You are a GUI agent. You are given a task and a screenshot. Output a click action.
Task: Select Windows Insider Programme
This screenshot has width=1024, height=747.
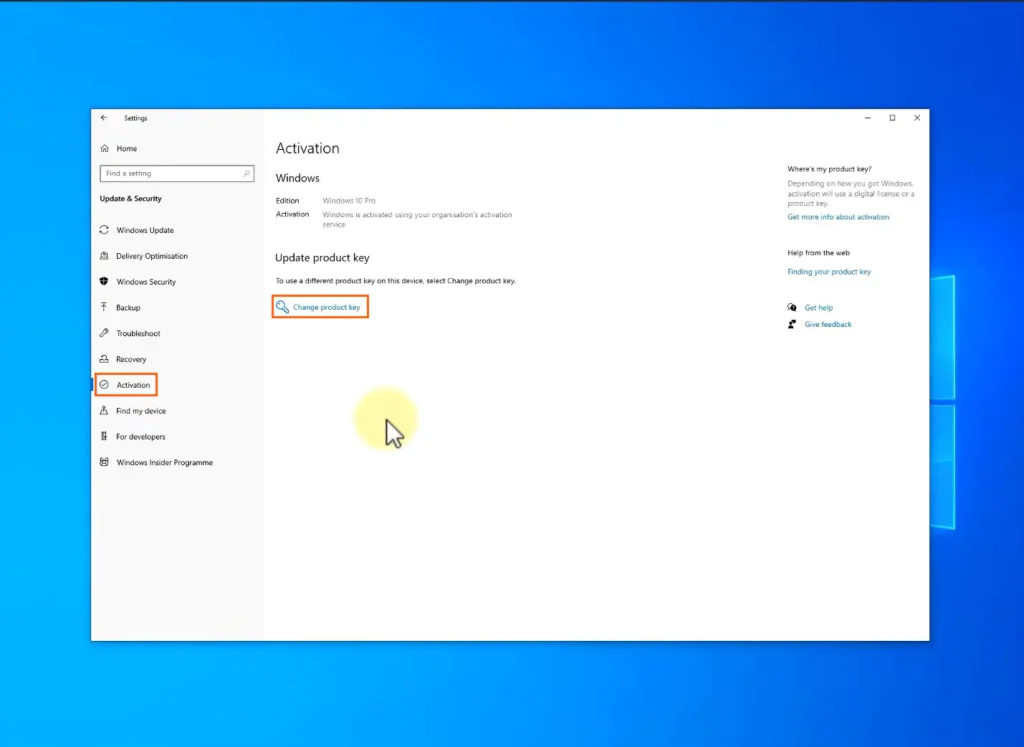click(x=164, y=463)
